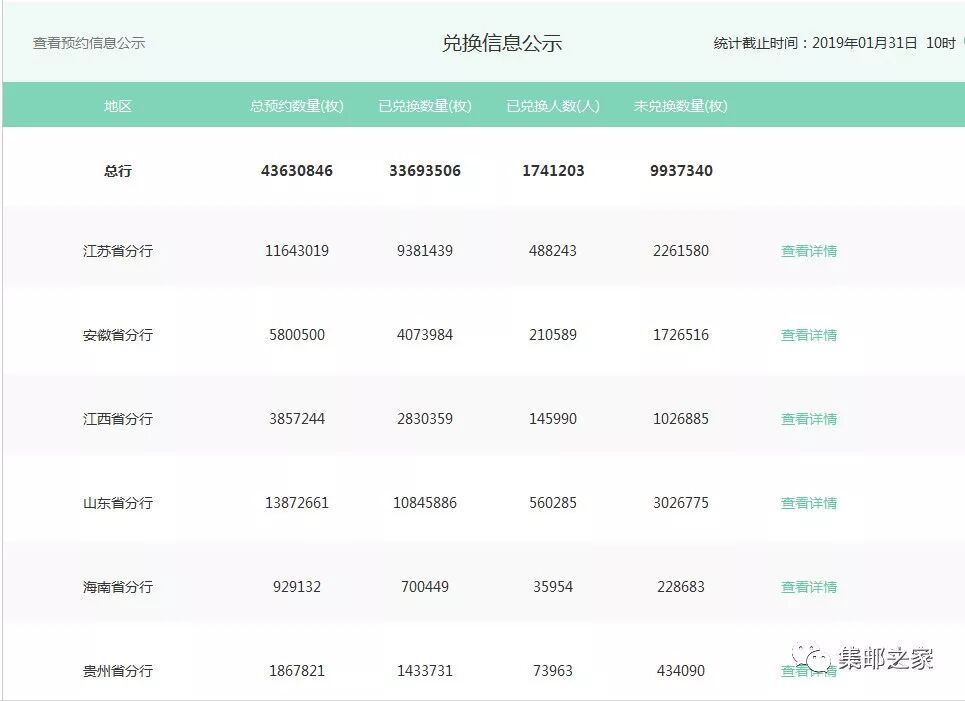
Task: Select value 3026775 in 山东 row
Action: point(681,503)
